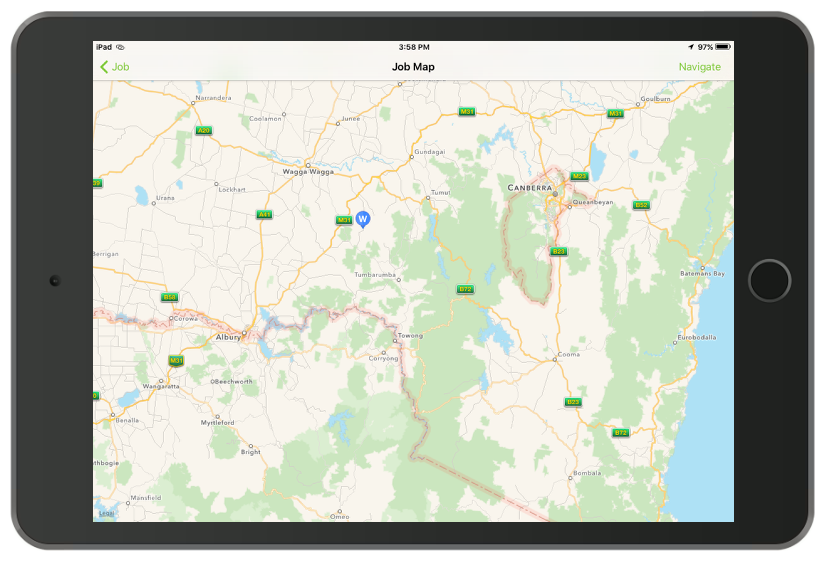
Task: Tap the Benalla town label
Action: click(x=127, y=420)
